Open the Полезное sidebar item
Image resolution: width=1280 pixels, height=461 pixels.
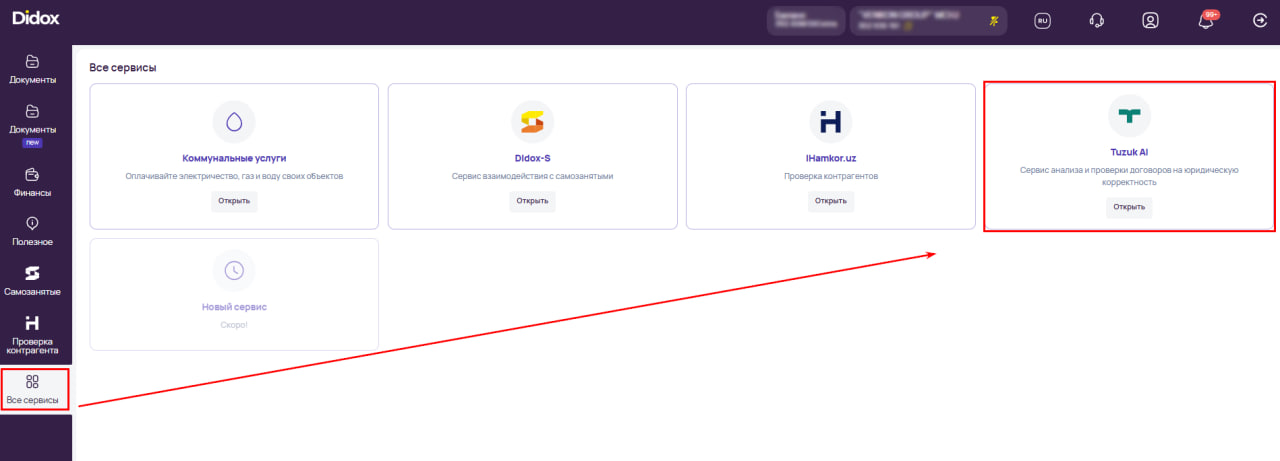32,231
